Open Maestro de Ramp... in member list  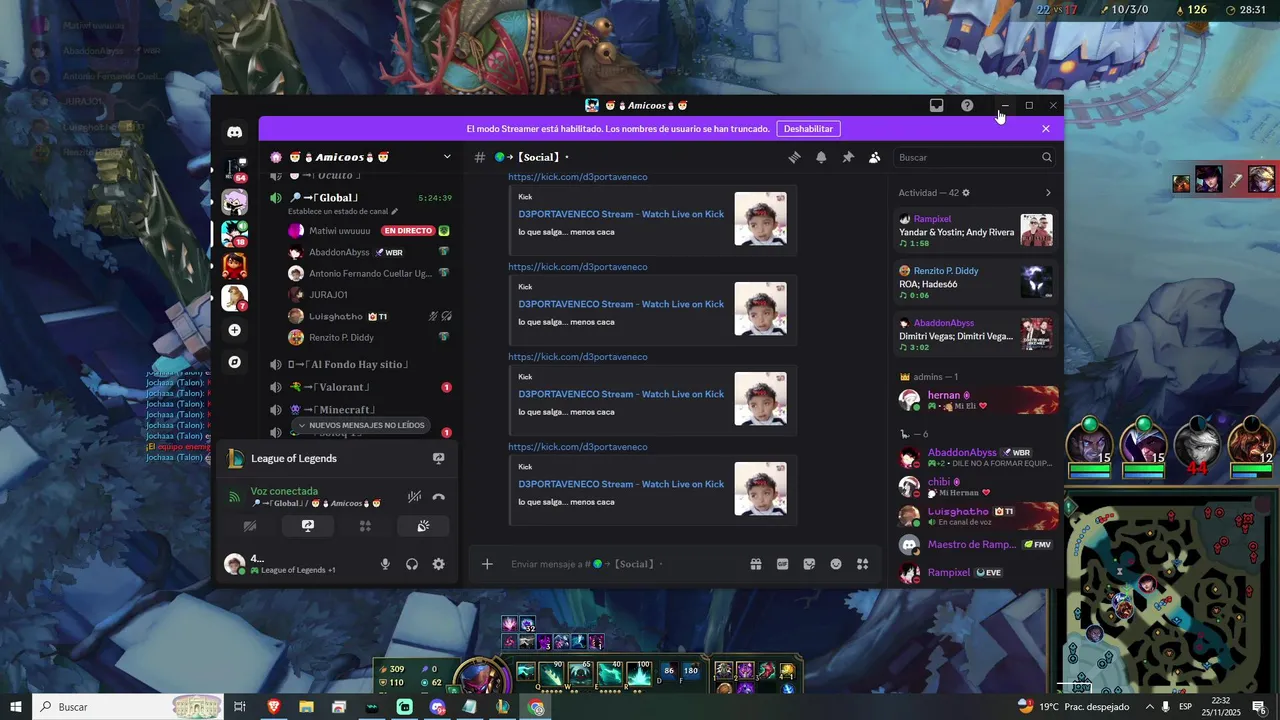click(976, 545)
